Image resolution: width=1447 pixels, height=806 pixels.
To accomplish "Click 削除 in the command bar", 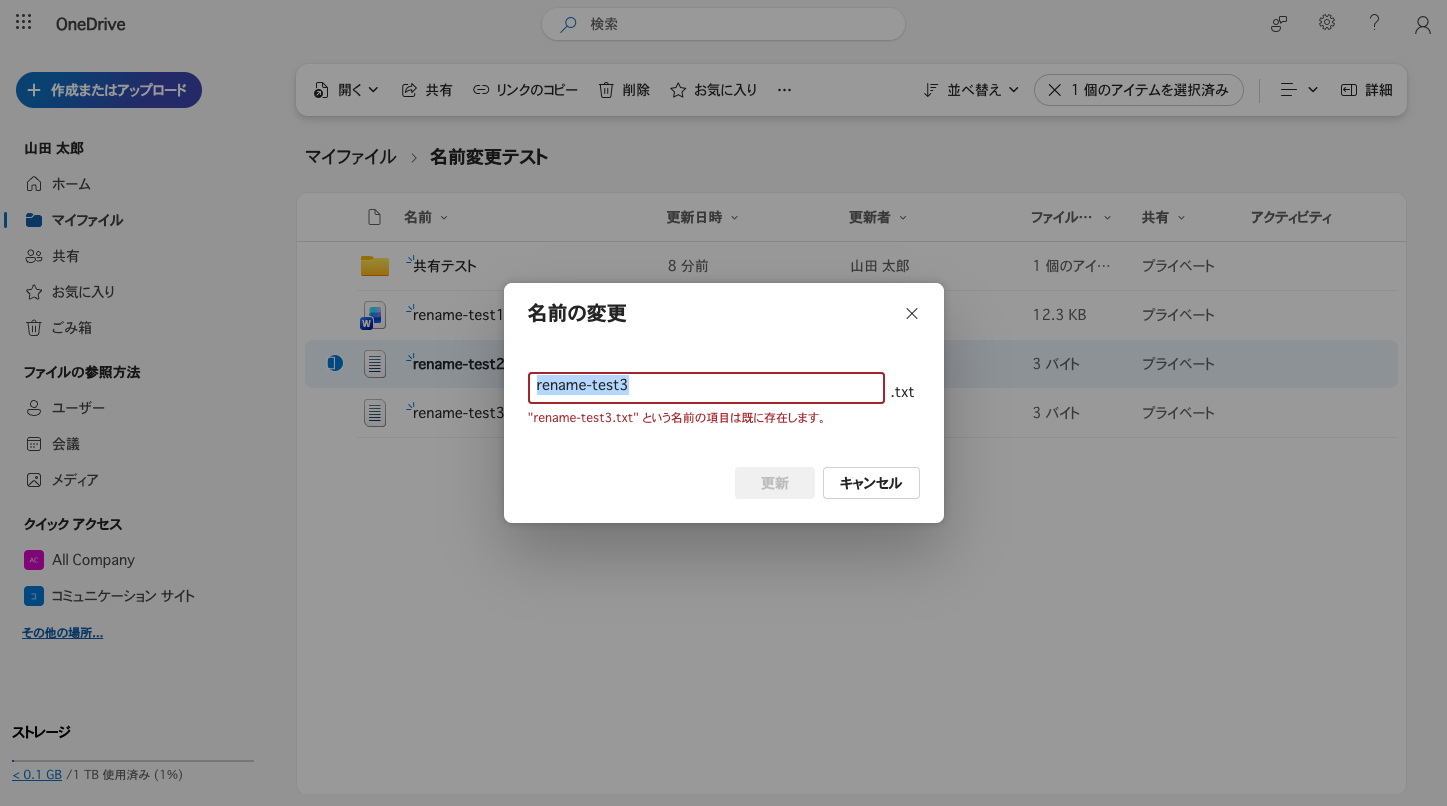I will (624, 90).
